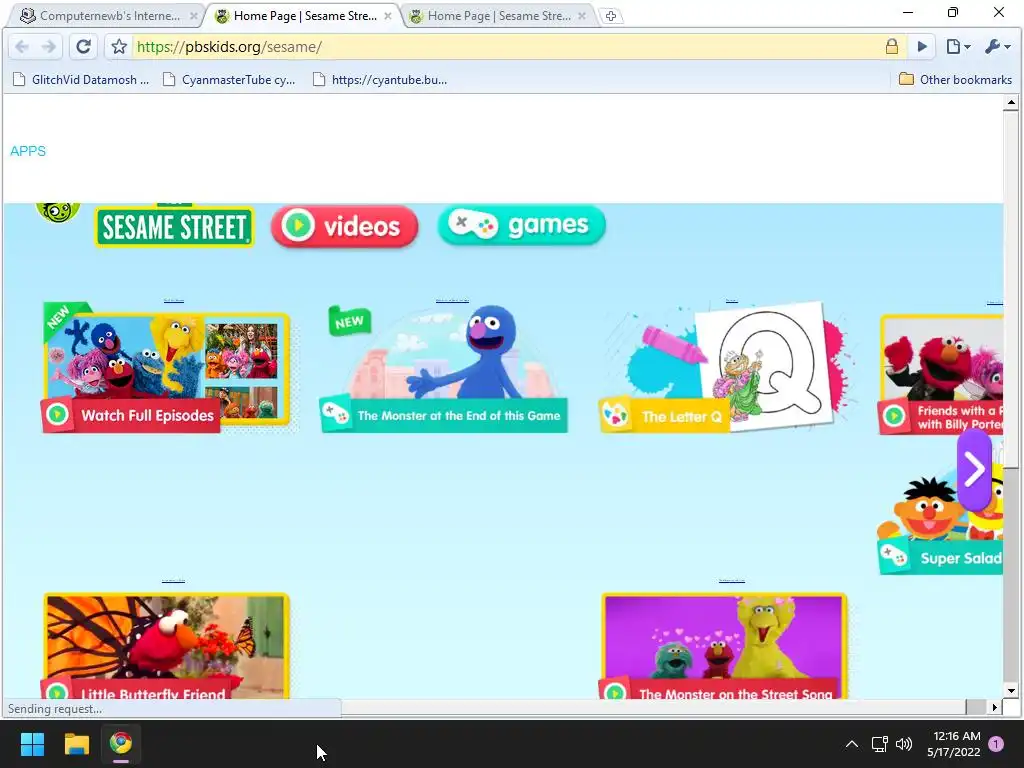1024x768 pixels.
Task: Open the clock showing 12:16 AM
Action: (x=954, y=744)
